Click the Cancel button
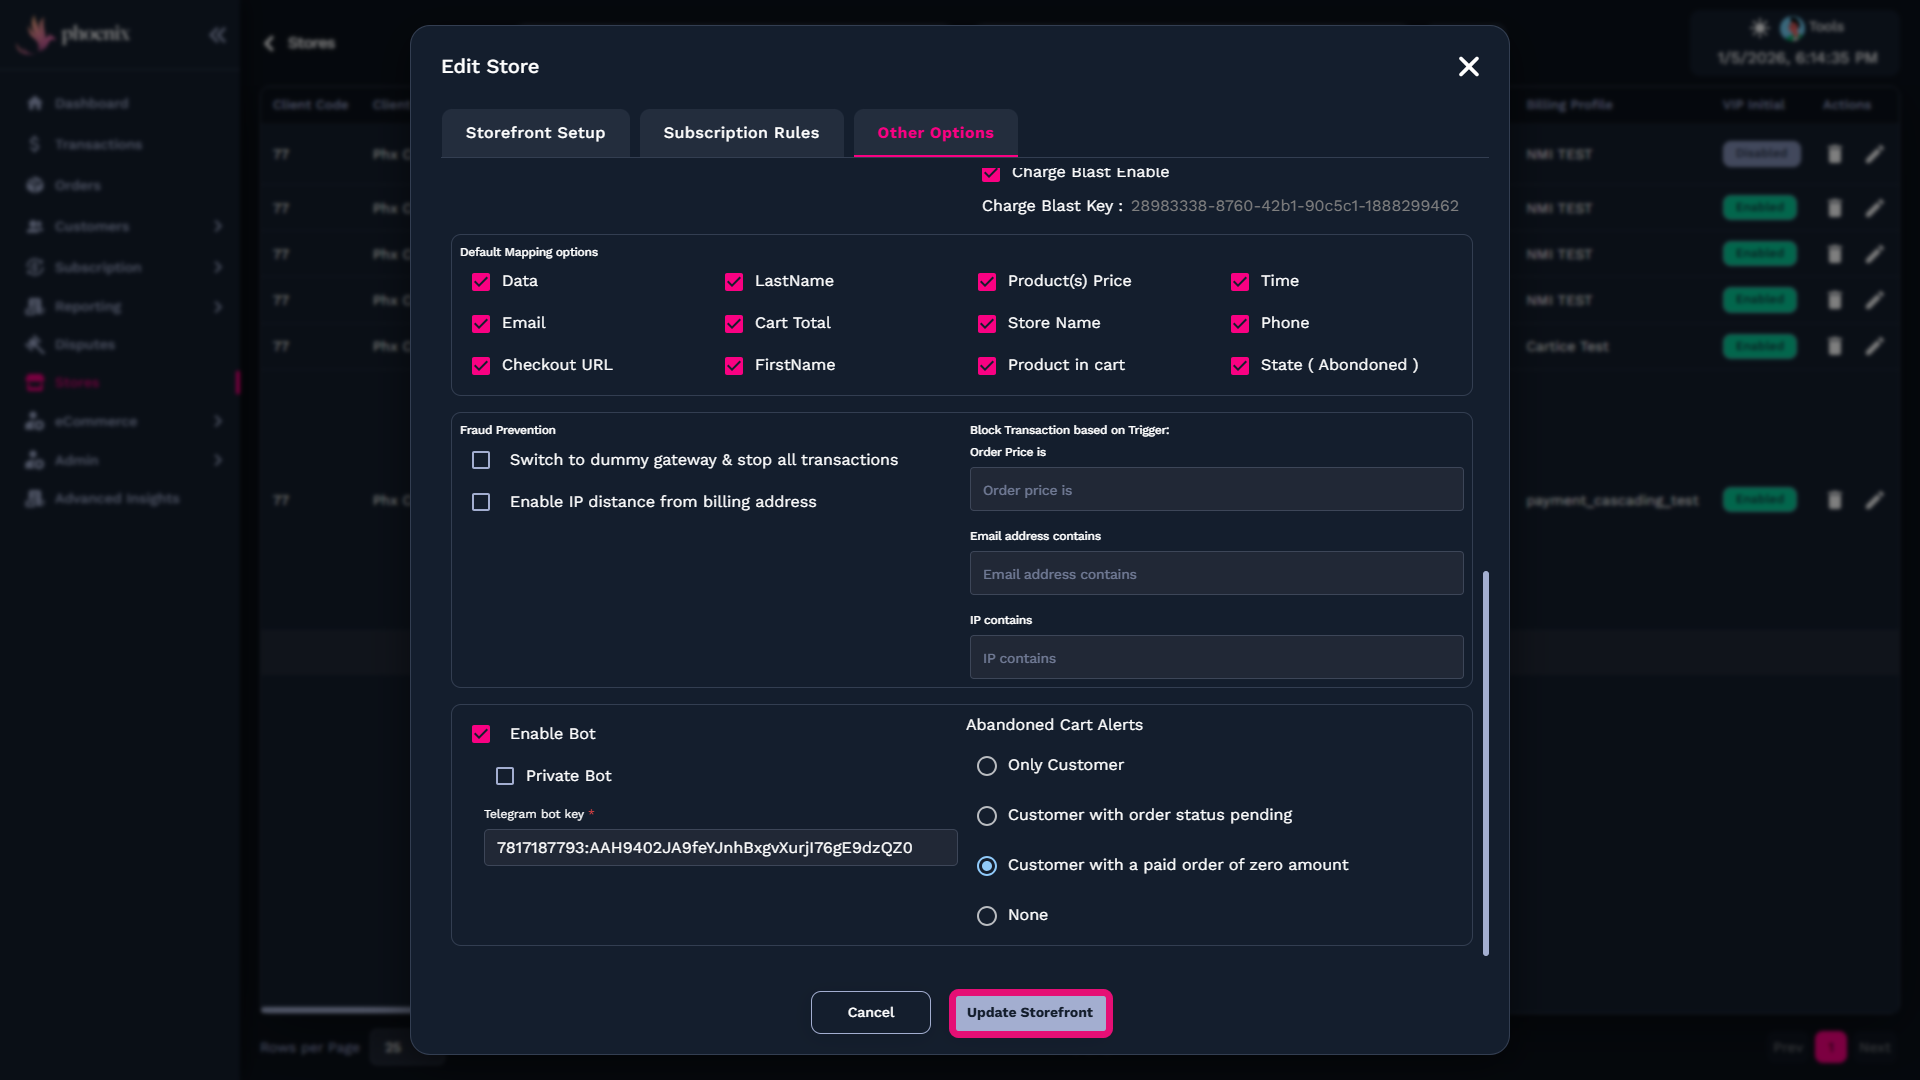1920x1080 pixels. 870,1013
